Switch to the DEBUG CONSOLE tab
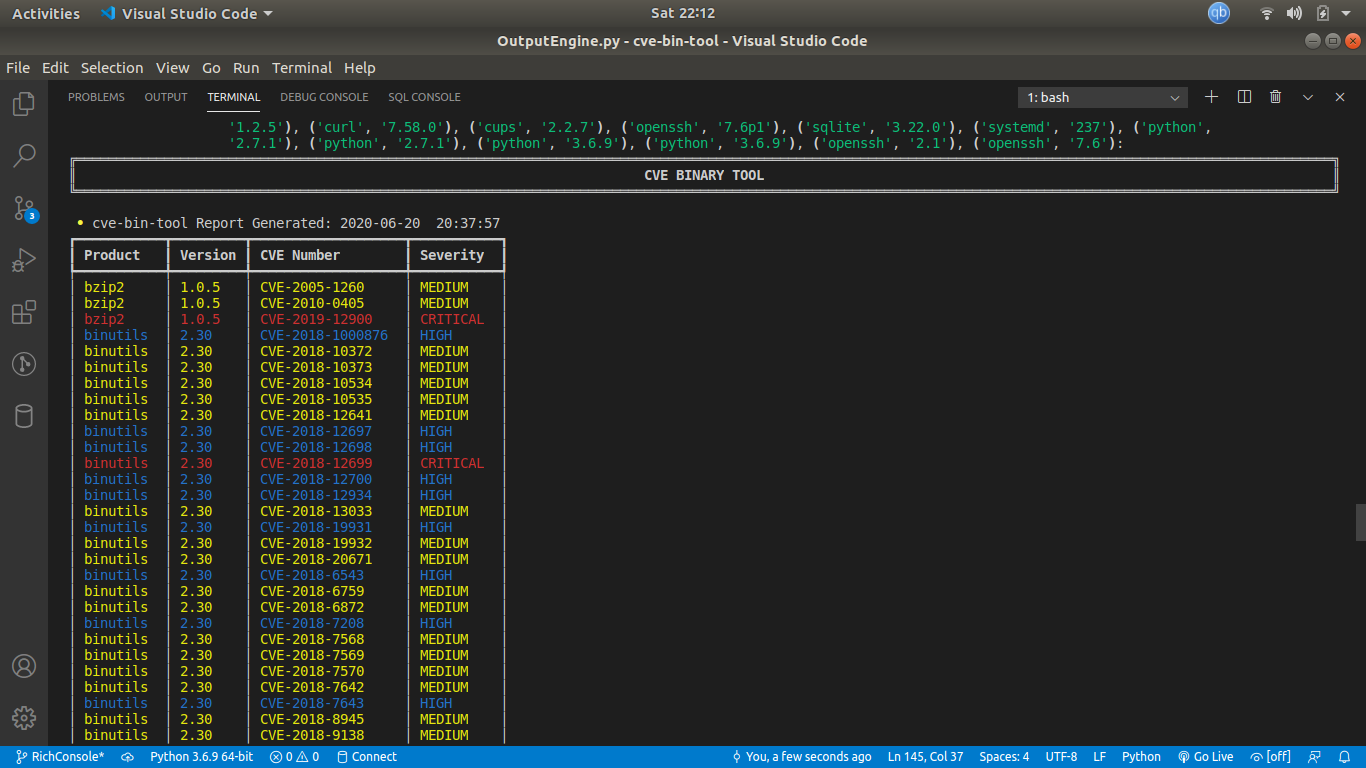Viewport: 1366px width, 768px height. click(x=323, y=96)
